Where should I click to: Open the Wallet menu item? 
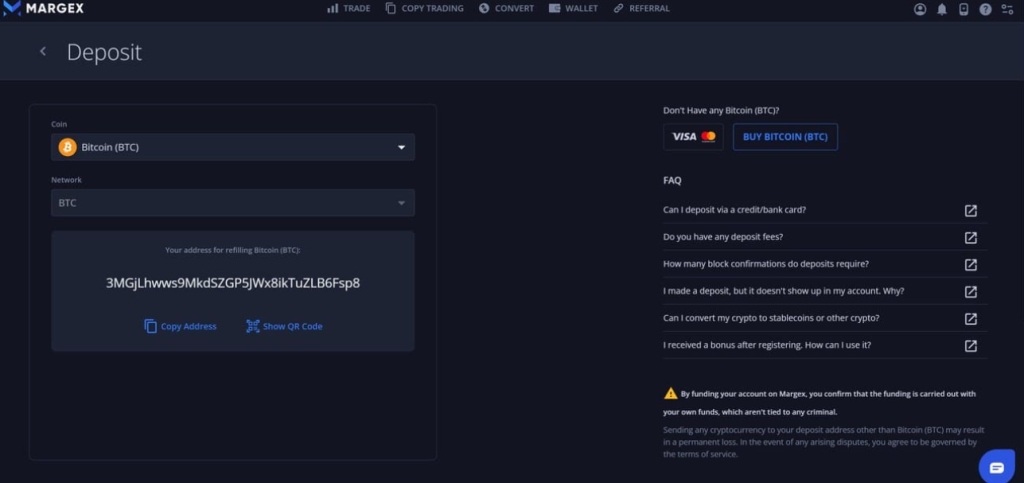(573, 9)
